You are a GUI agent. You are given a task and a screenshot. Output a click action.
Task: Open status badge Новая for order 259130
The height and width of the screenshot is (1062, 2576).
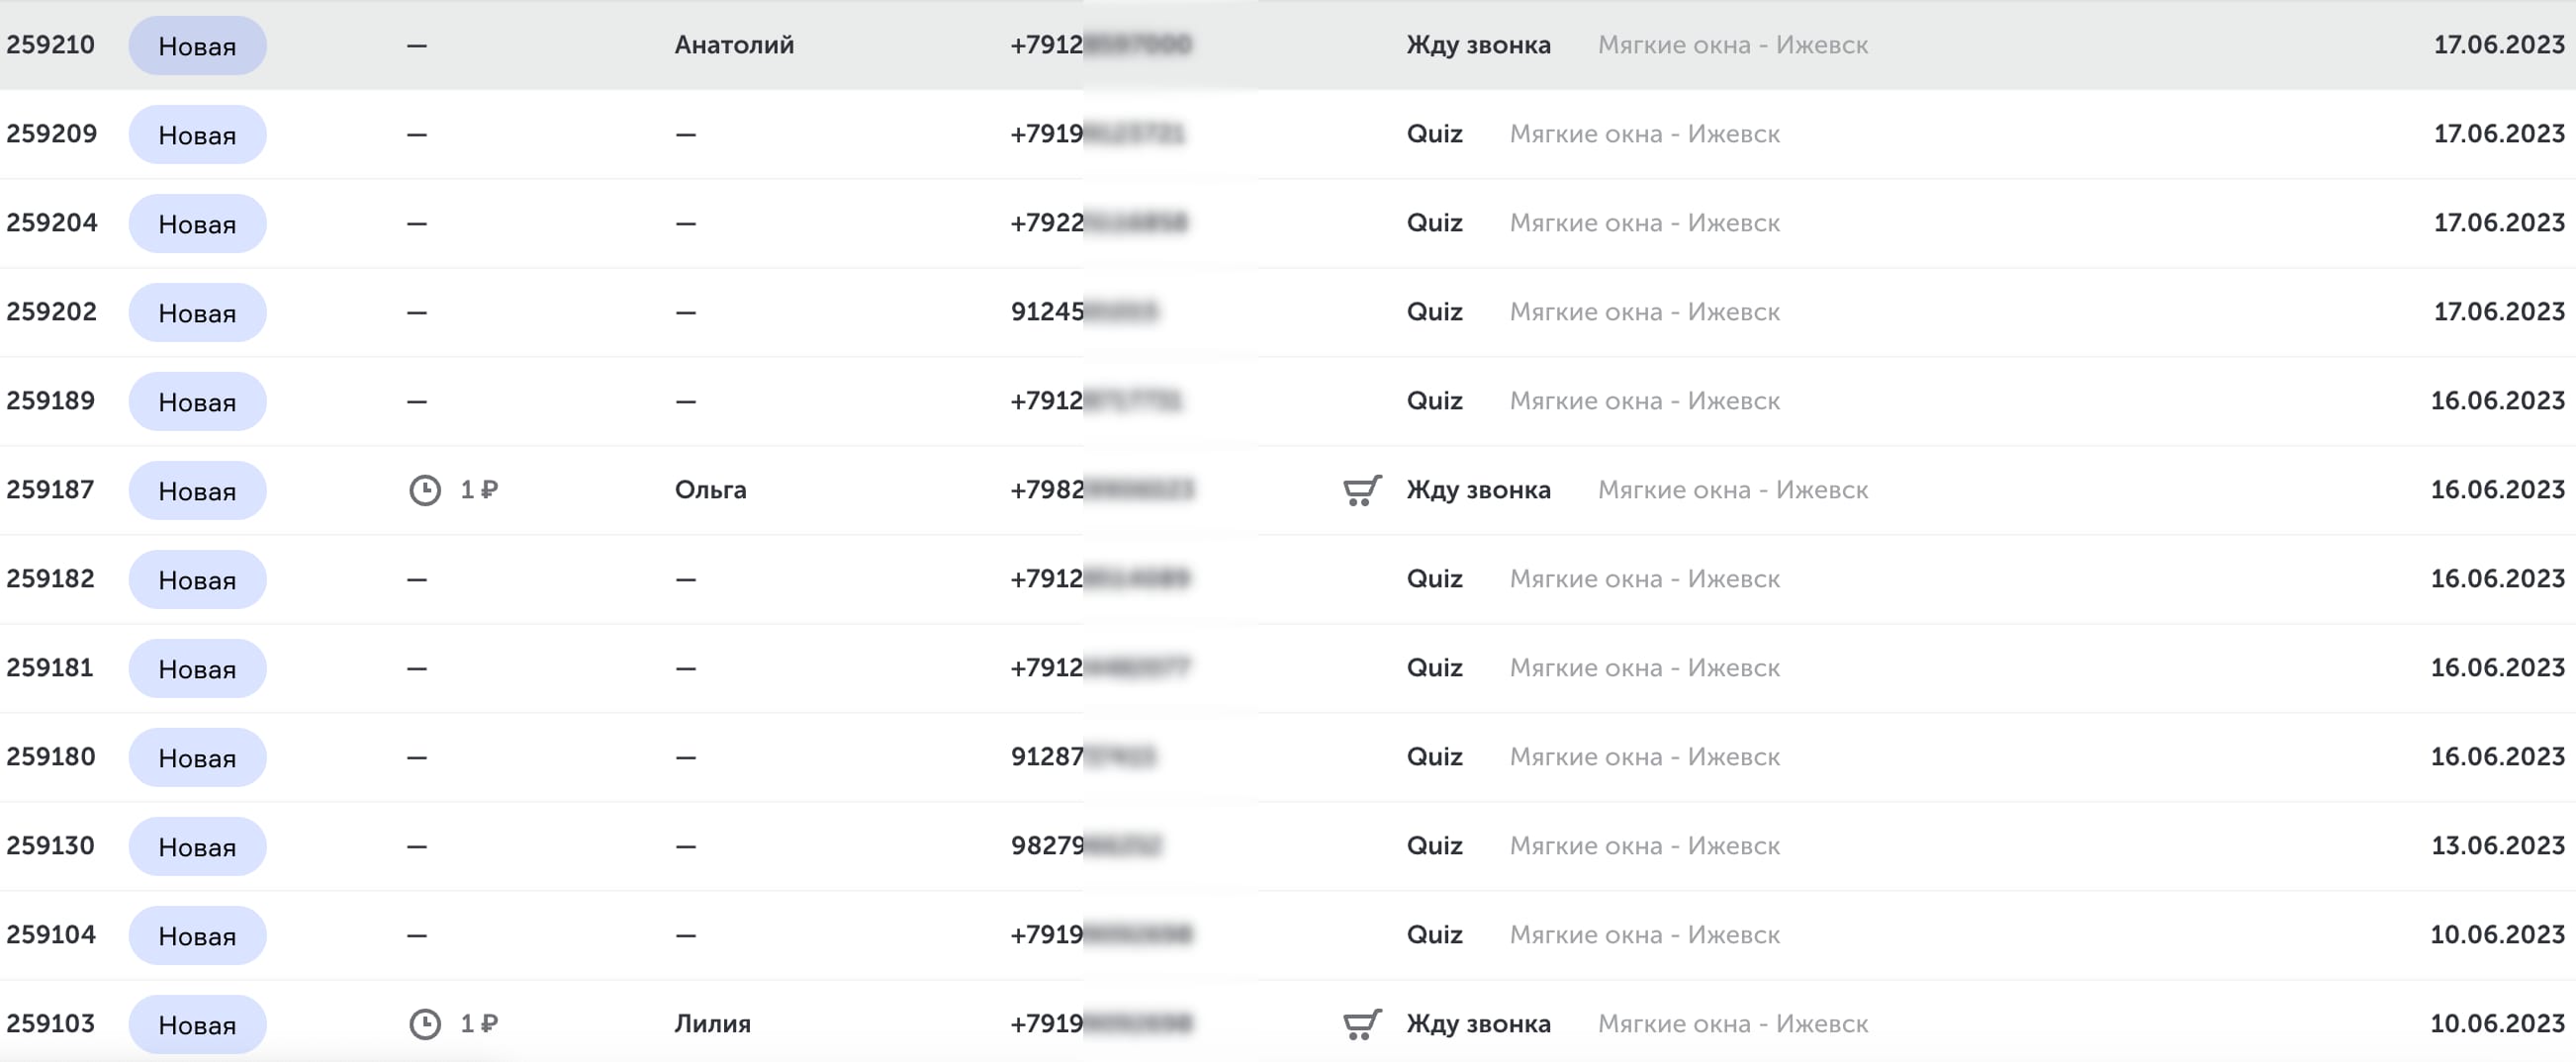coord(197,846)
